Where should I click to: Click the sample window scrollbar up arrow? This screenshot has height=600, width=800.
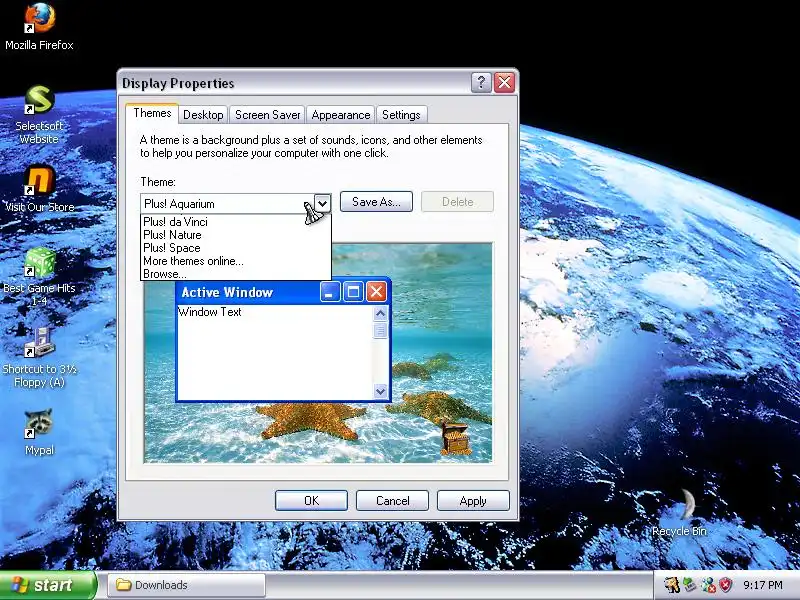380,313
